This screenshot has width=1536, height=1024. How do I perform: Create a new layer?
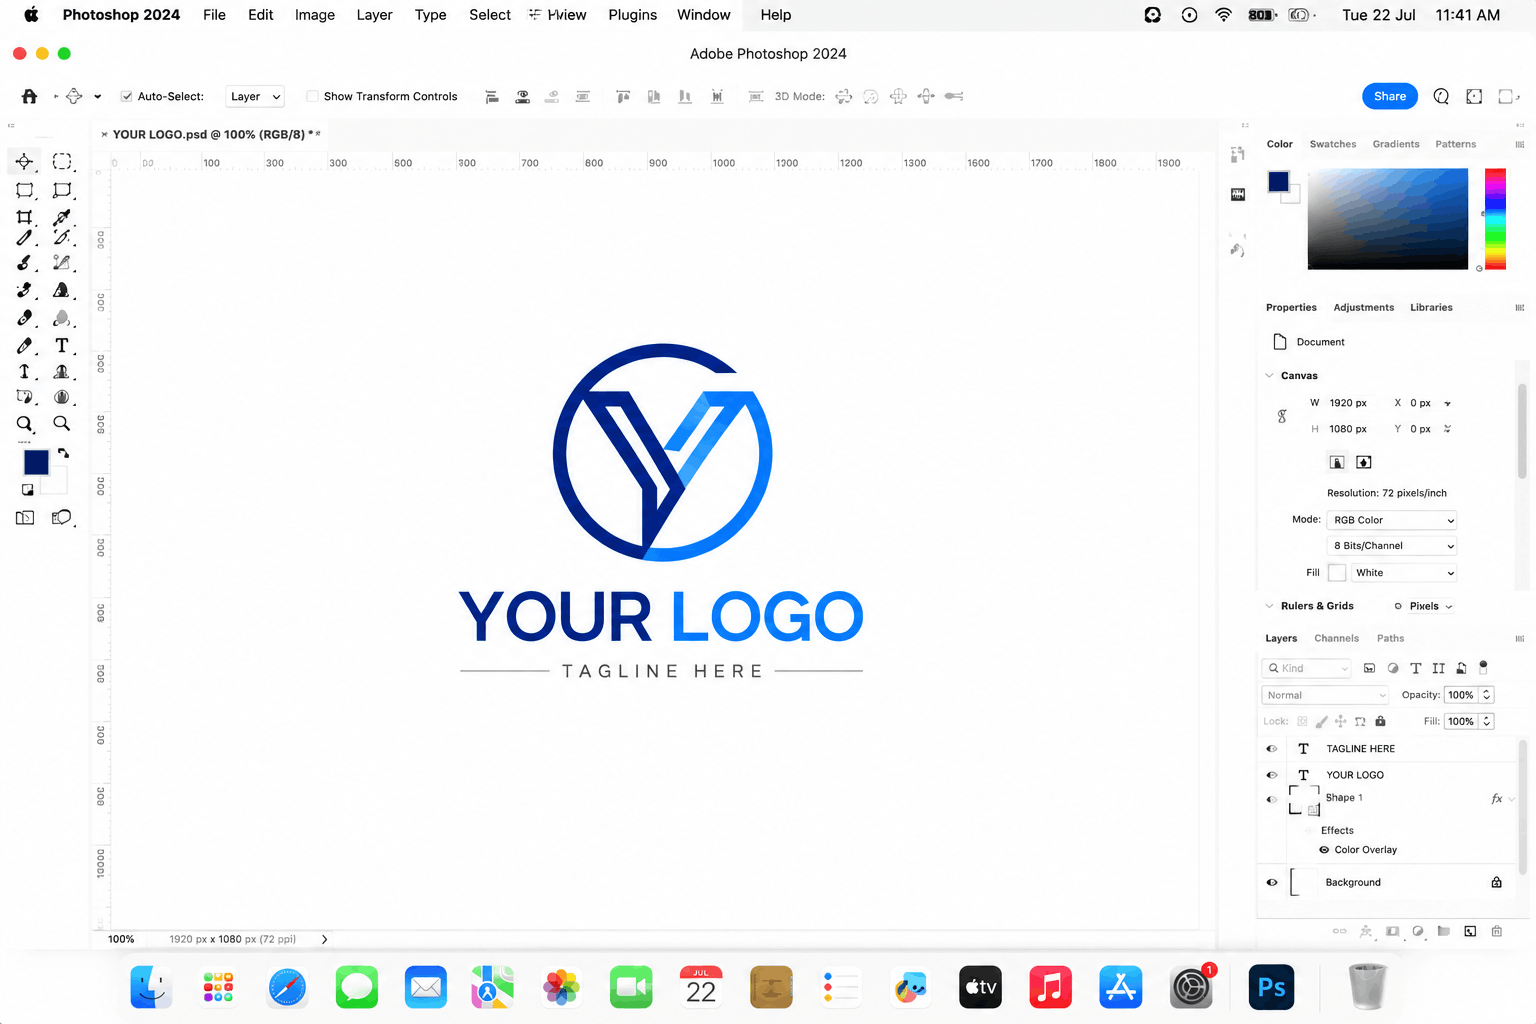pyautogui.click(x=1470, y=931)
